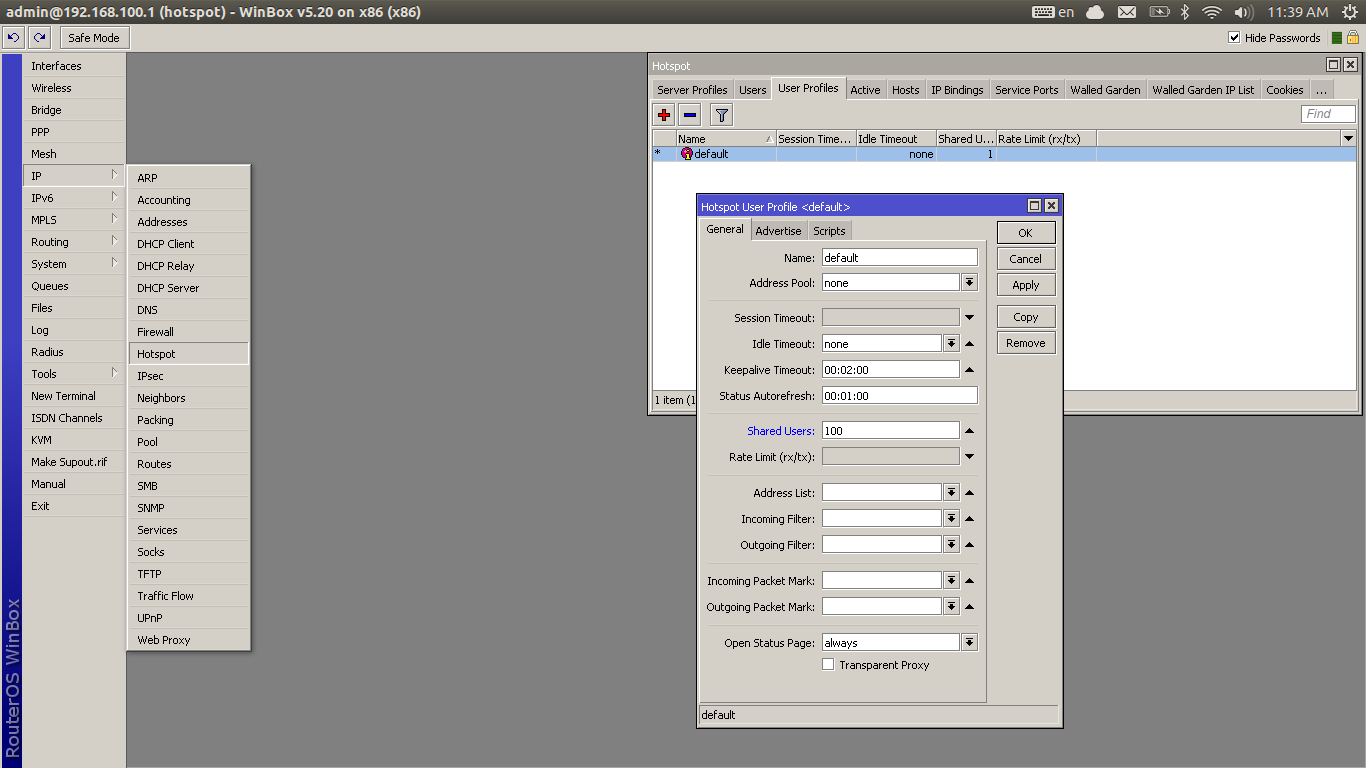1366x768 pixels.
Task: Open the filter funnel in Hotspot window
Action: (722, 114)
